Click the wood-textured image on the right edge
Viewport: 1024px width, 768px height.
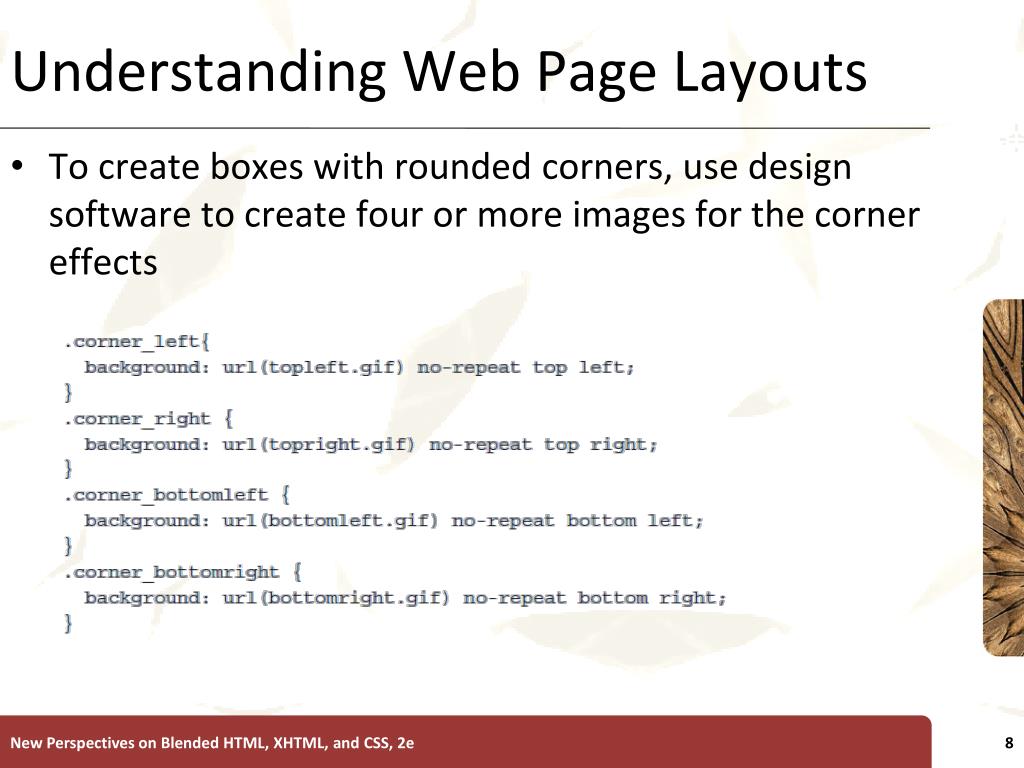1003,477
